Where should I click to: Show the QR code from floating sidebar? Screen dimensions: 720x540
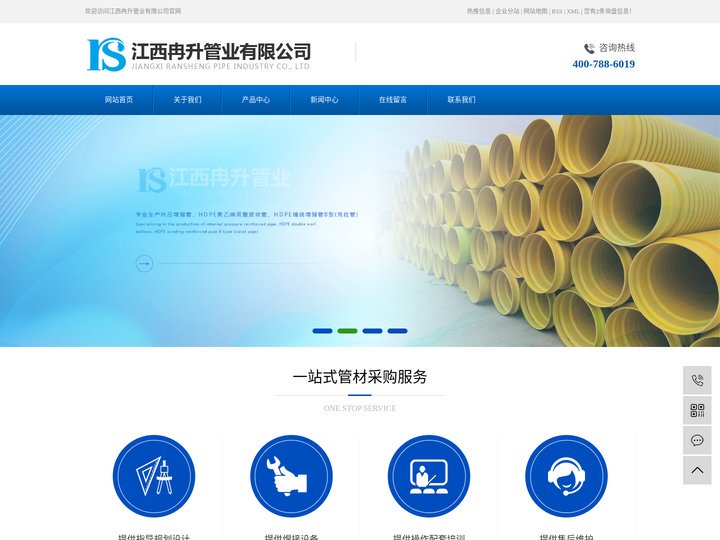coord(697,410)
